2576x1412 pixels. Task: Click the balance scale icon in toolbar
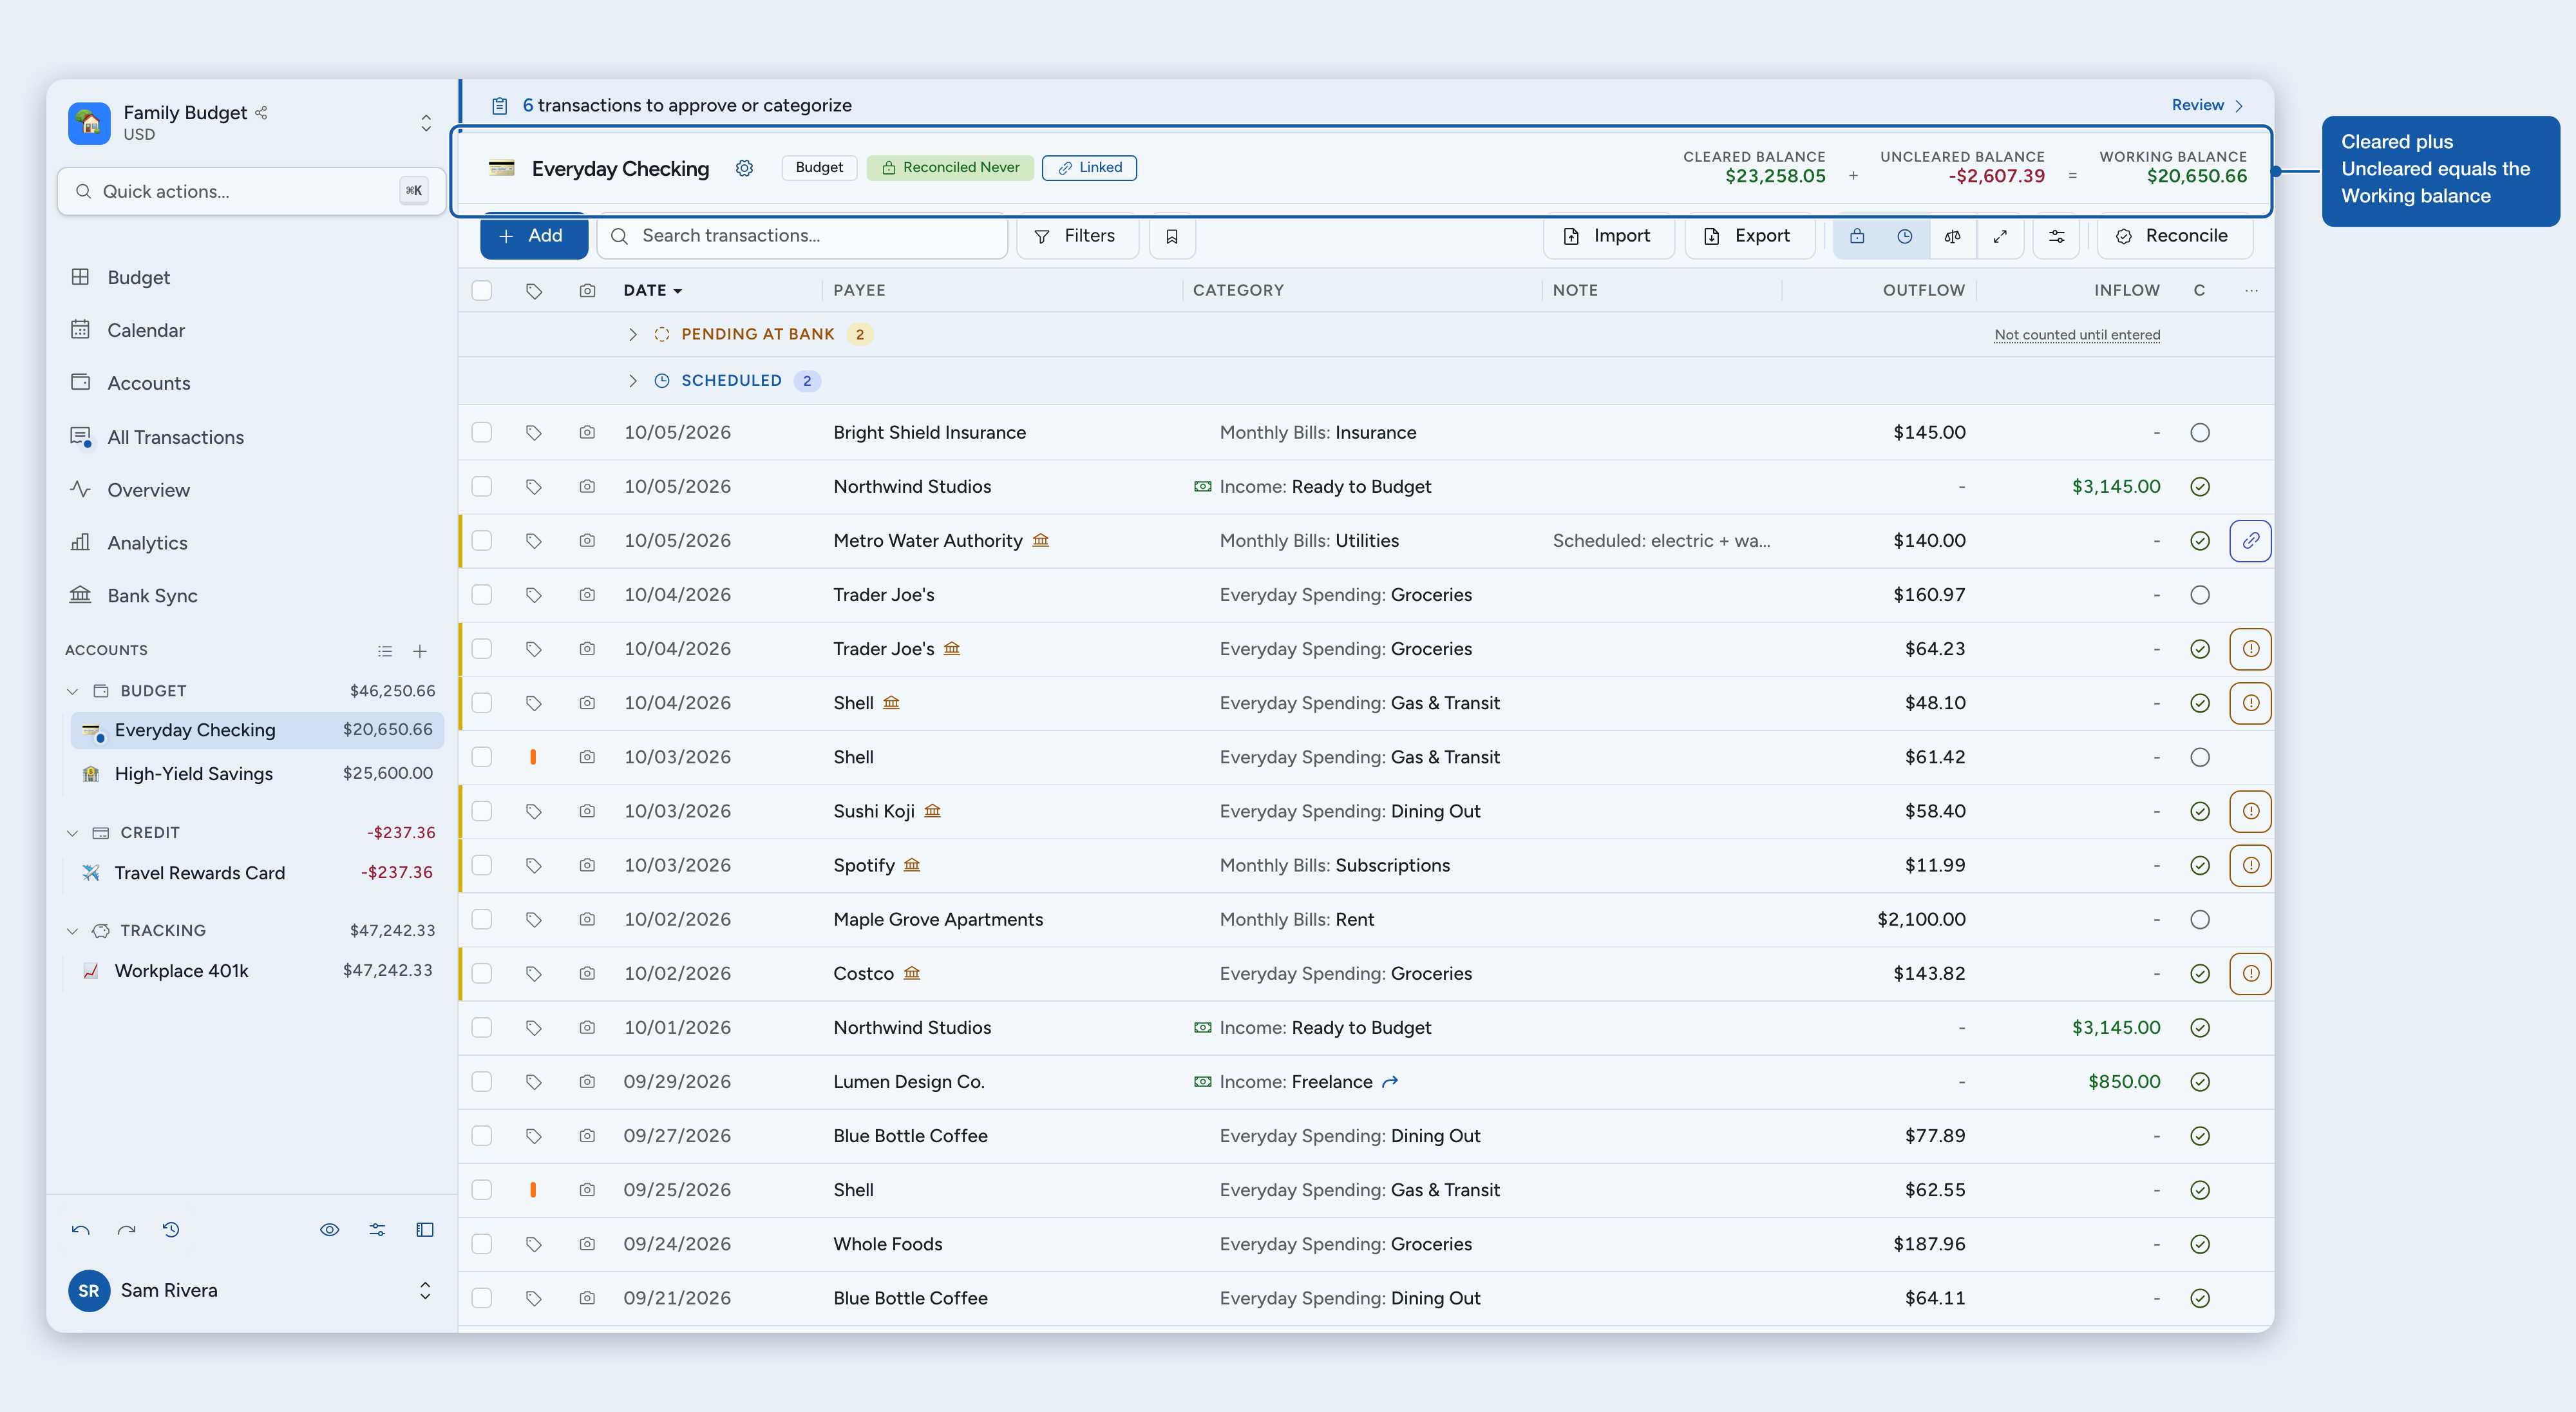pos(1952,236)
